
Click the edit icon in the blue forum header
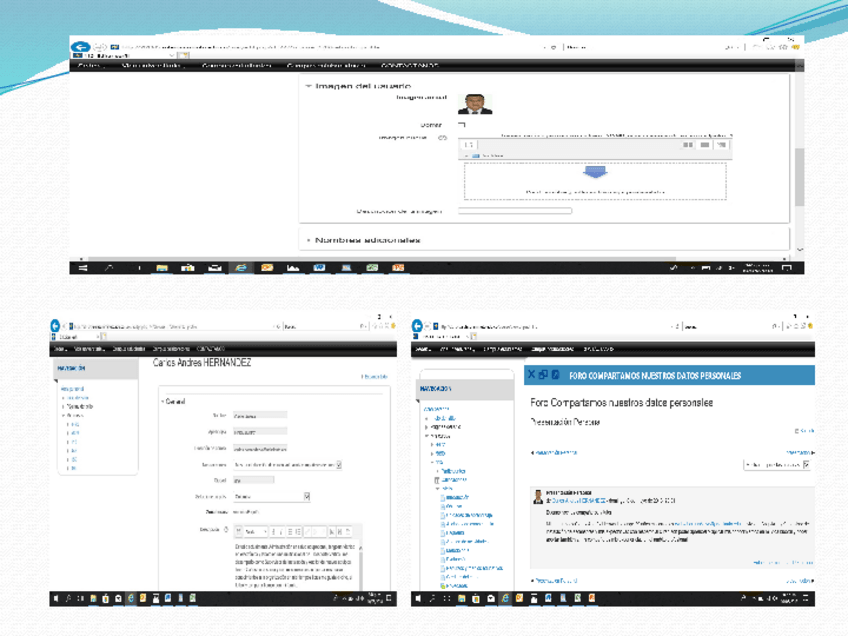click(x=555, y=374)
